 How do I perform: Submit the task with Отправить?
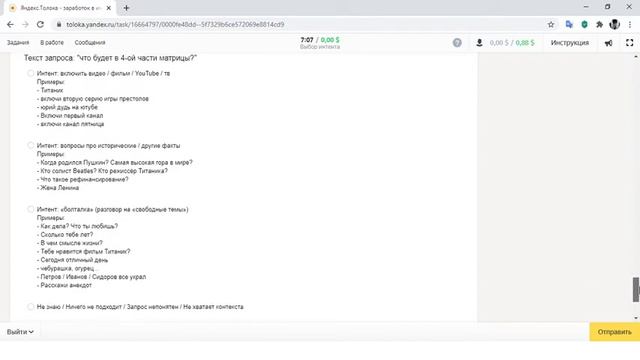[614, 332]
